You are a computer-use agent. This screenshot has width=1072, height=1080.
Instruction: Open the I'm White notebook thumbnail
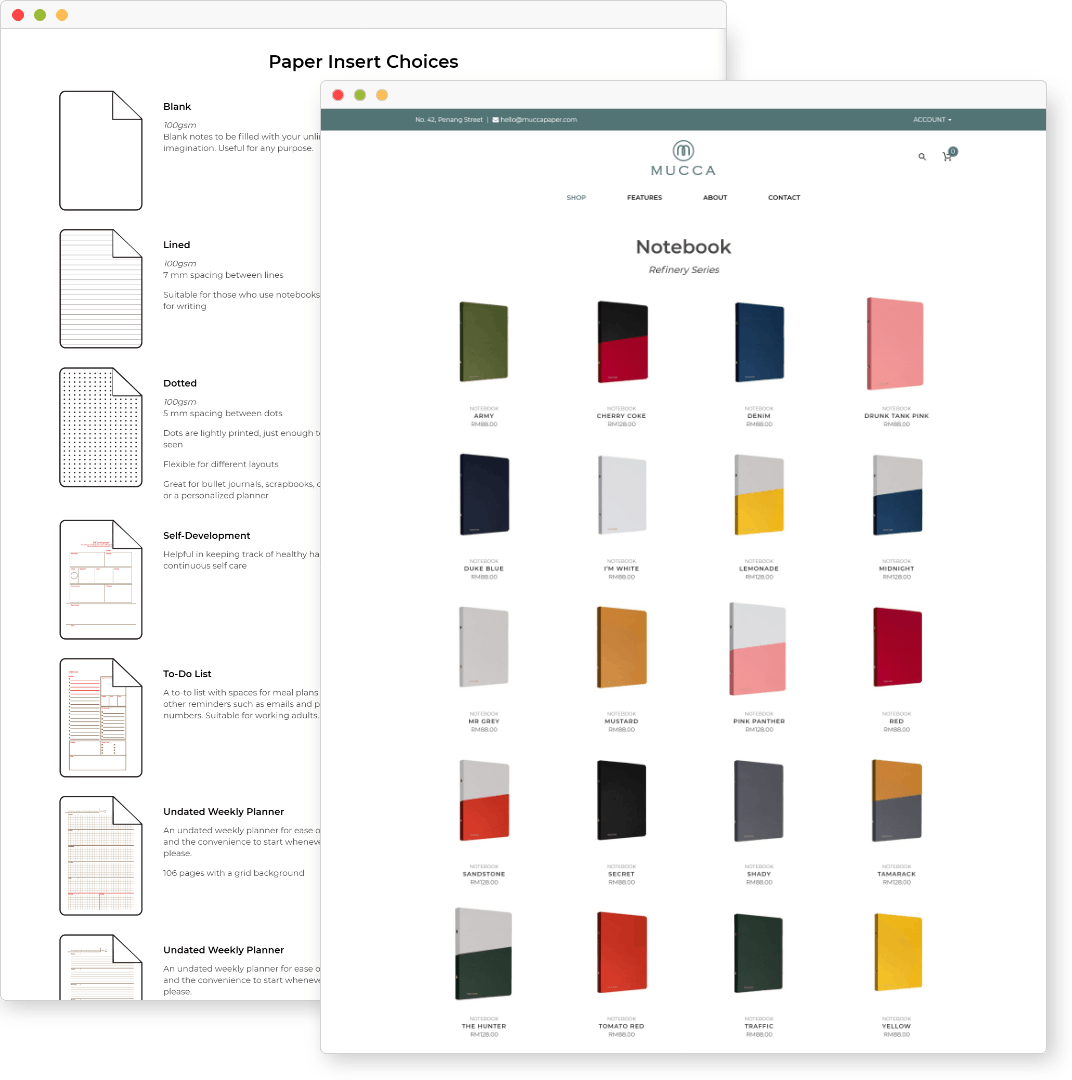click(x=622, y=494)
